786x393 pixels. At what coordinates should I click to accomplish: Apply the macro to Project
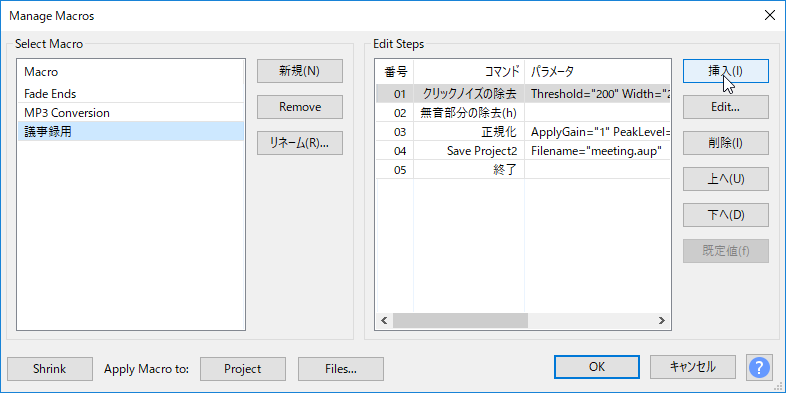pyautogui.click(x=243, y=369)
